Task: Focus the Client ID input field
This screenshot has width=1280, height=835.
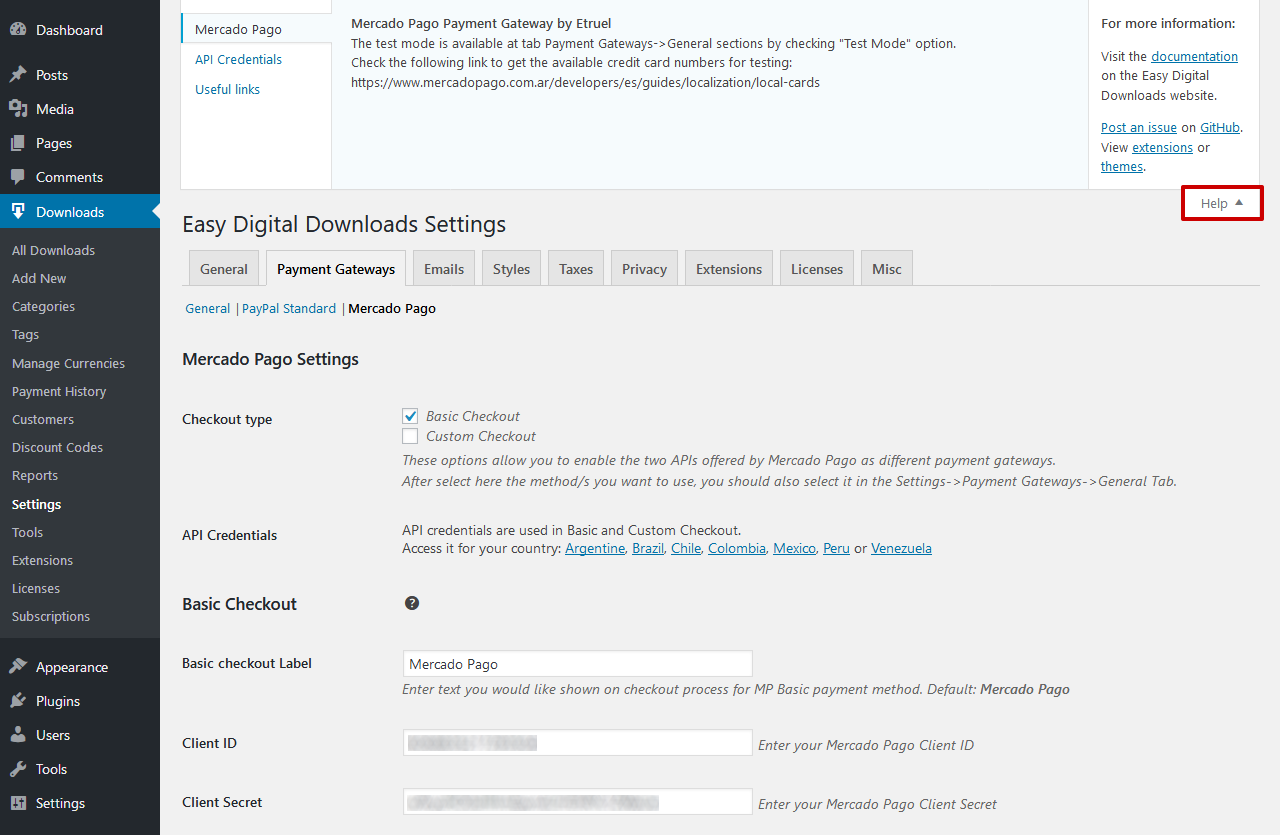Action: point(577,743)
